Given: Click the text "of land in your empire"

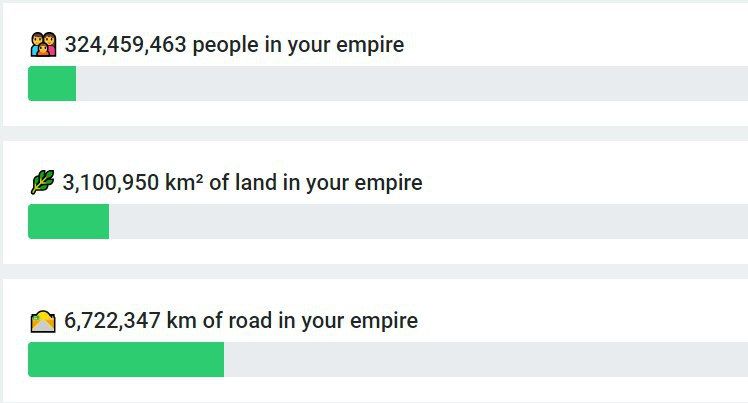Looking at the screenshot, I should [316, 183].
